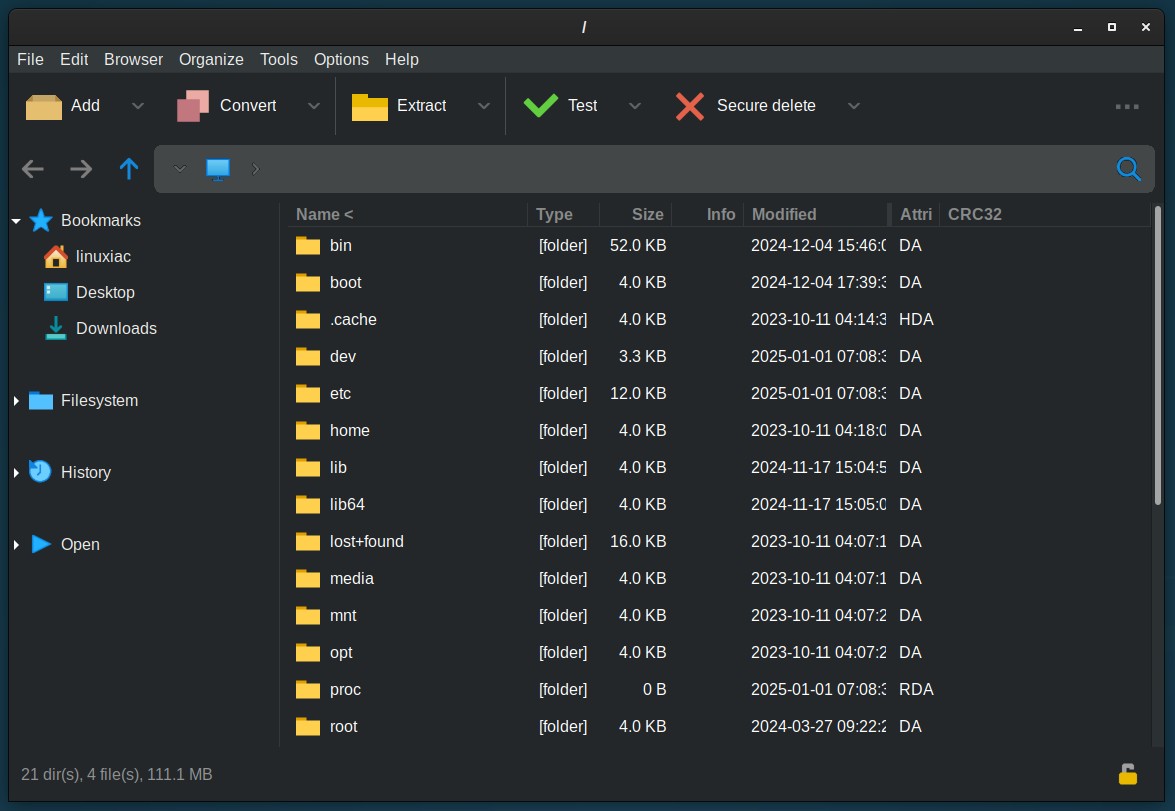
Task: Select the opt folder name
Action: pyautogui.click(x=341, y=653)
